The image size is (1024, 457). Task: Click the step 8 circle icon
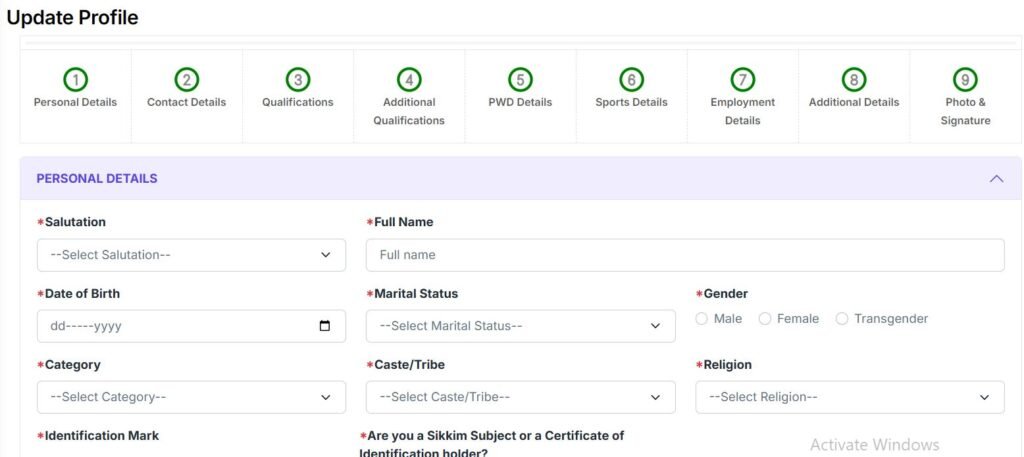[x=854, y=80]
